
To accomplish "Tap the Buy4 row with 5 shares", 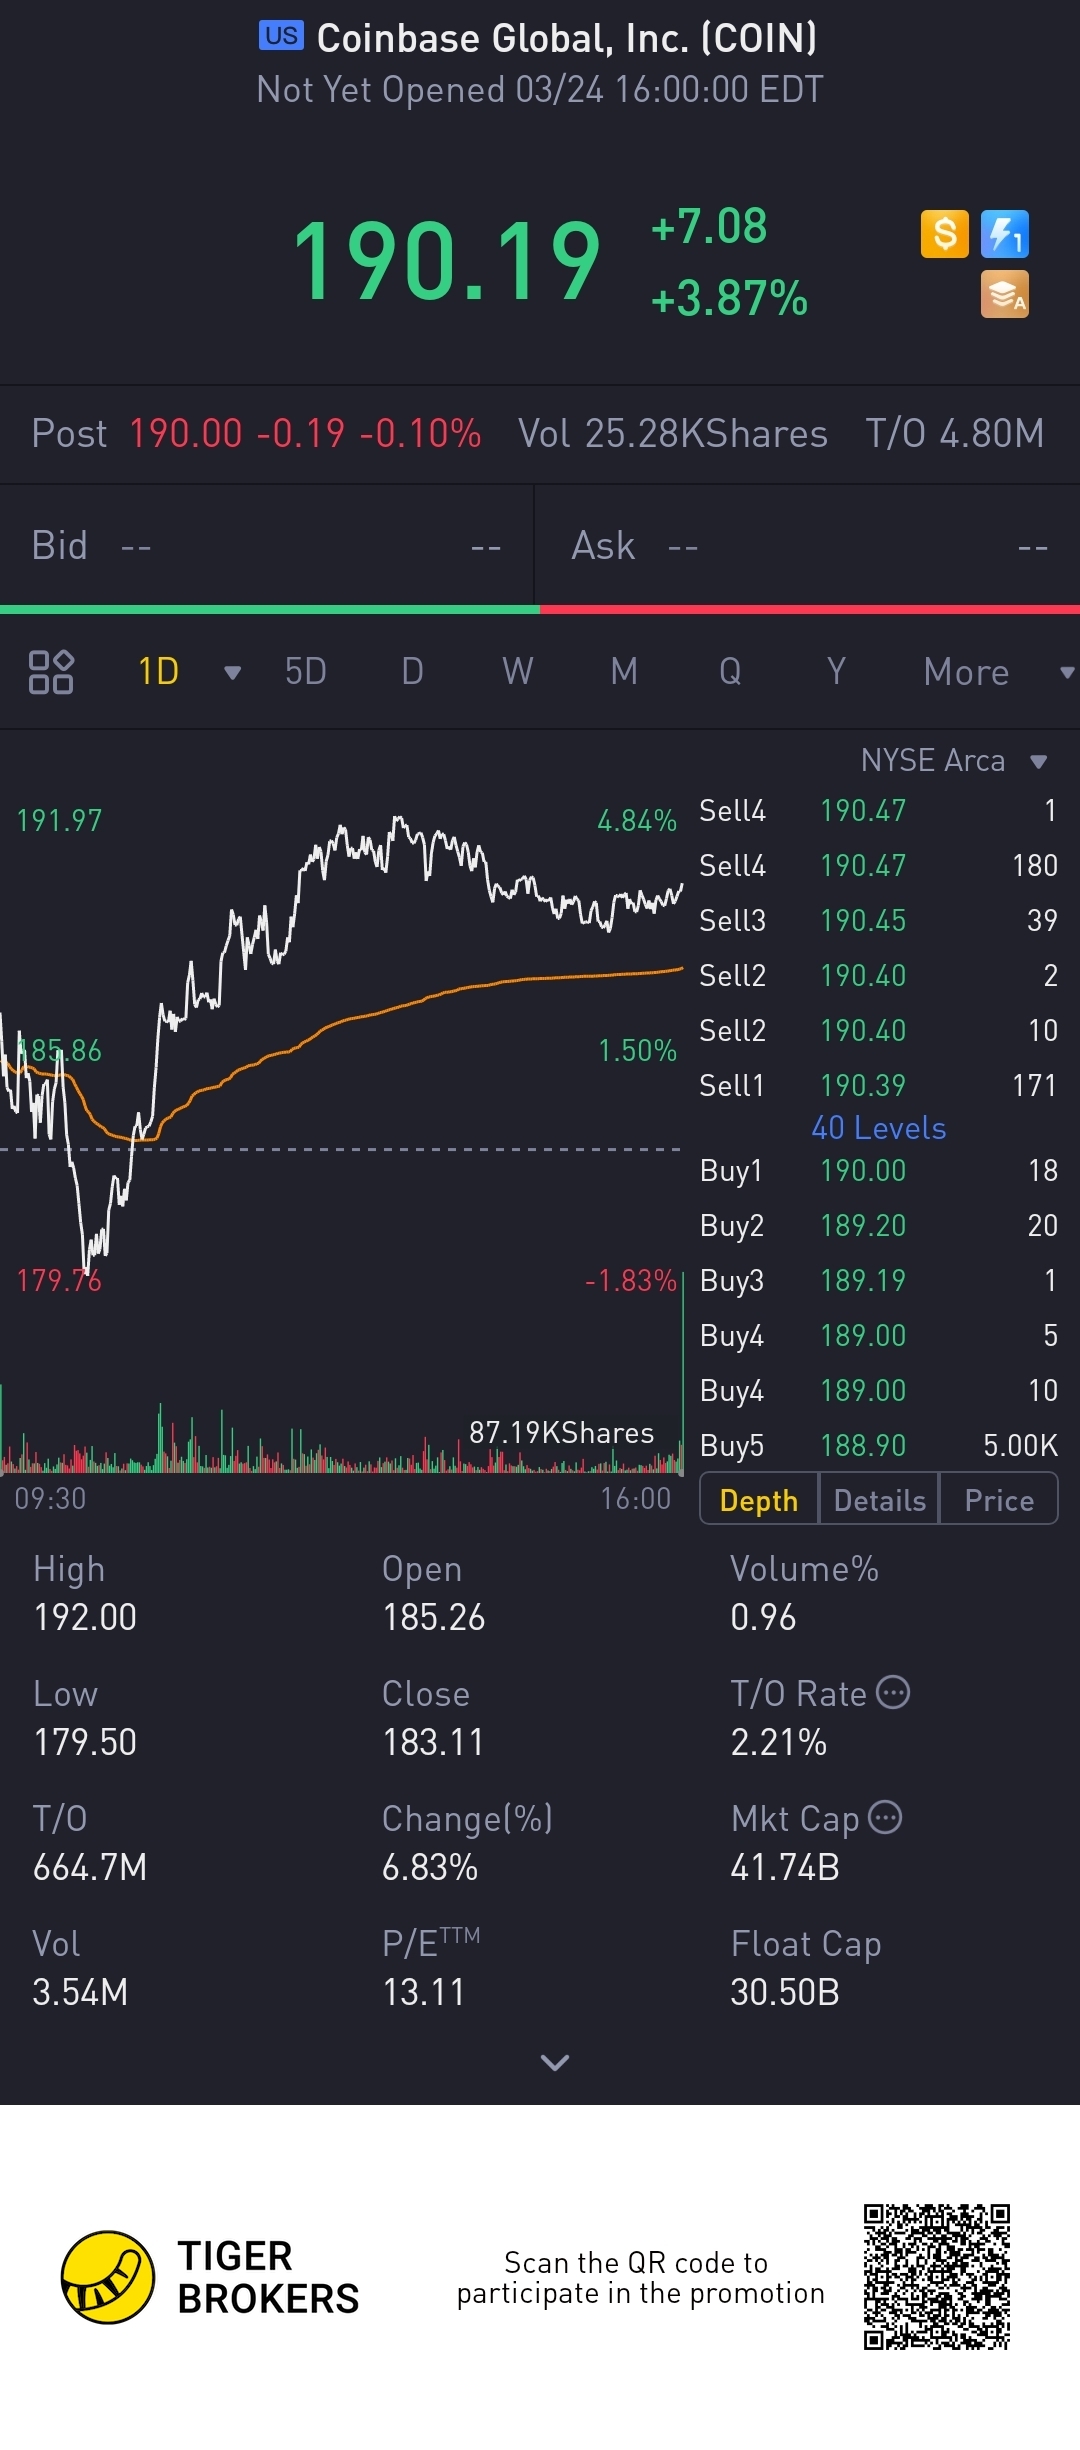I will pyautogui.click(x=878, y=1335).
